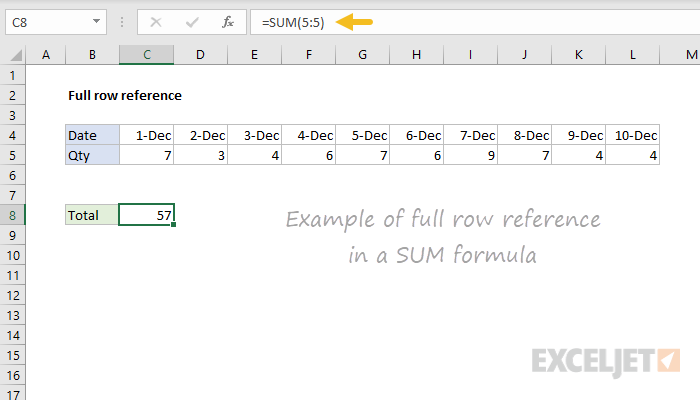The height and width of the screenshot is (400, 700).
Task: Select column H header
Action: click(x=417, y=55)
